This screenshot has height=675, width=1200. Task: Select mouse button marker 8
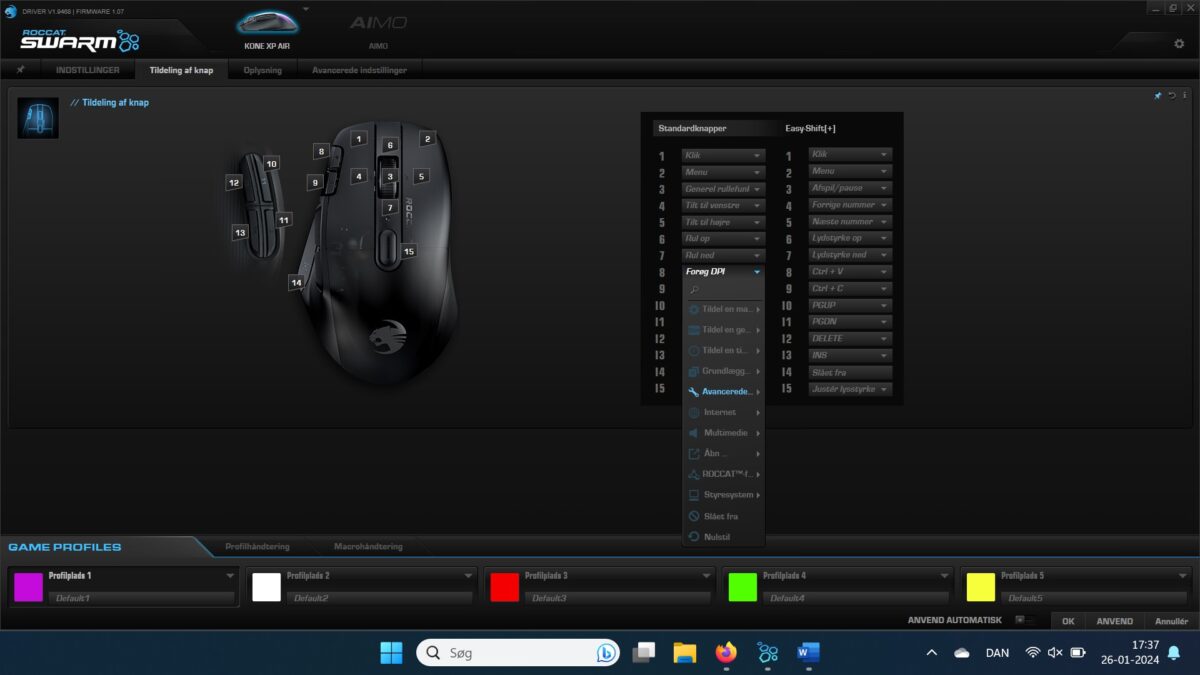click(x=321, y=151)
